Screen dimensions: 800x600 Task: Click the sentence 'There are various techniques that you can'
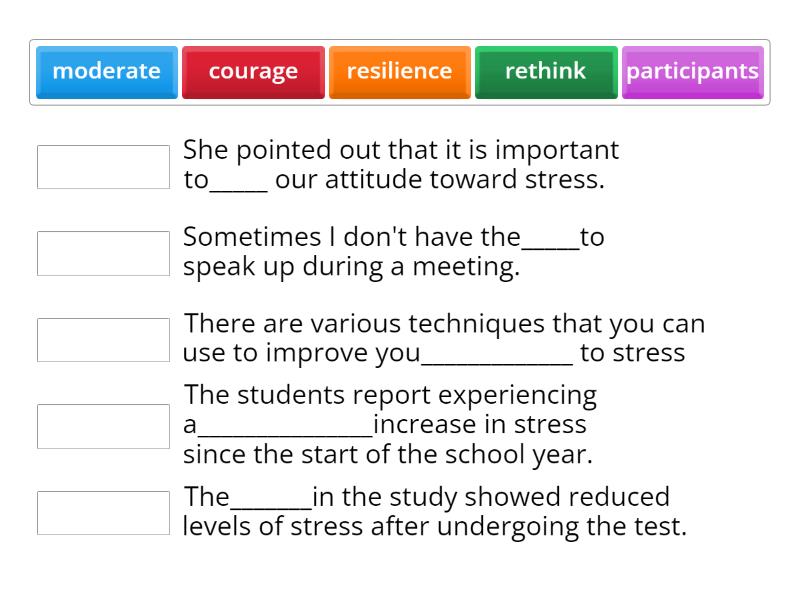[444, 324]
